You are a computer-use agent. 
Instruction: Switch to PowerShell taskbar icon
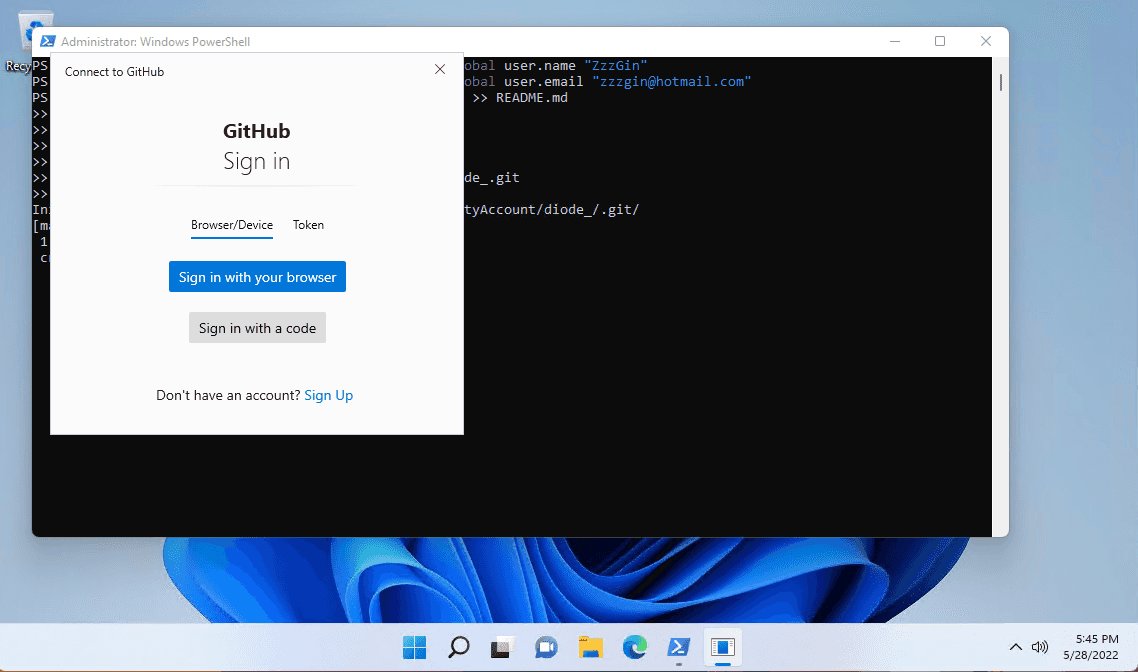679,647
